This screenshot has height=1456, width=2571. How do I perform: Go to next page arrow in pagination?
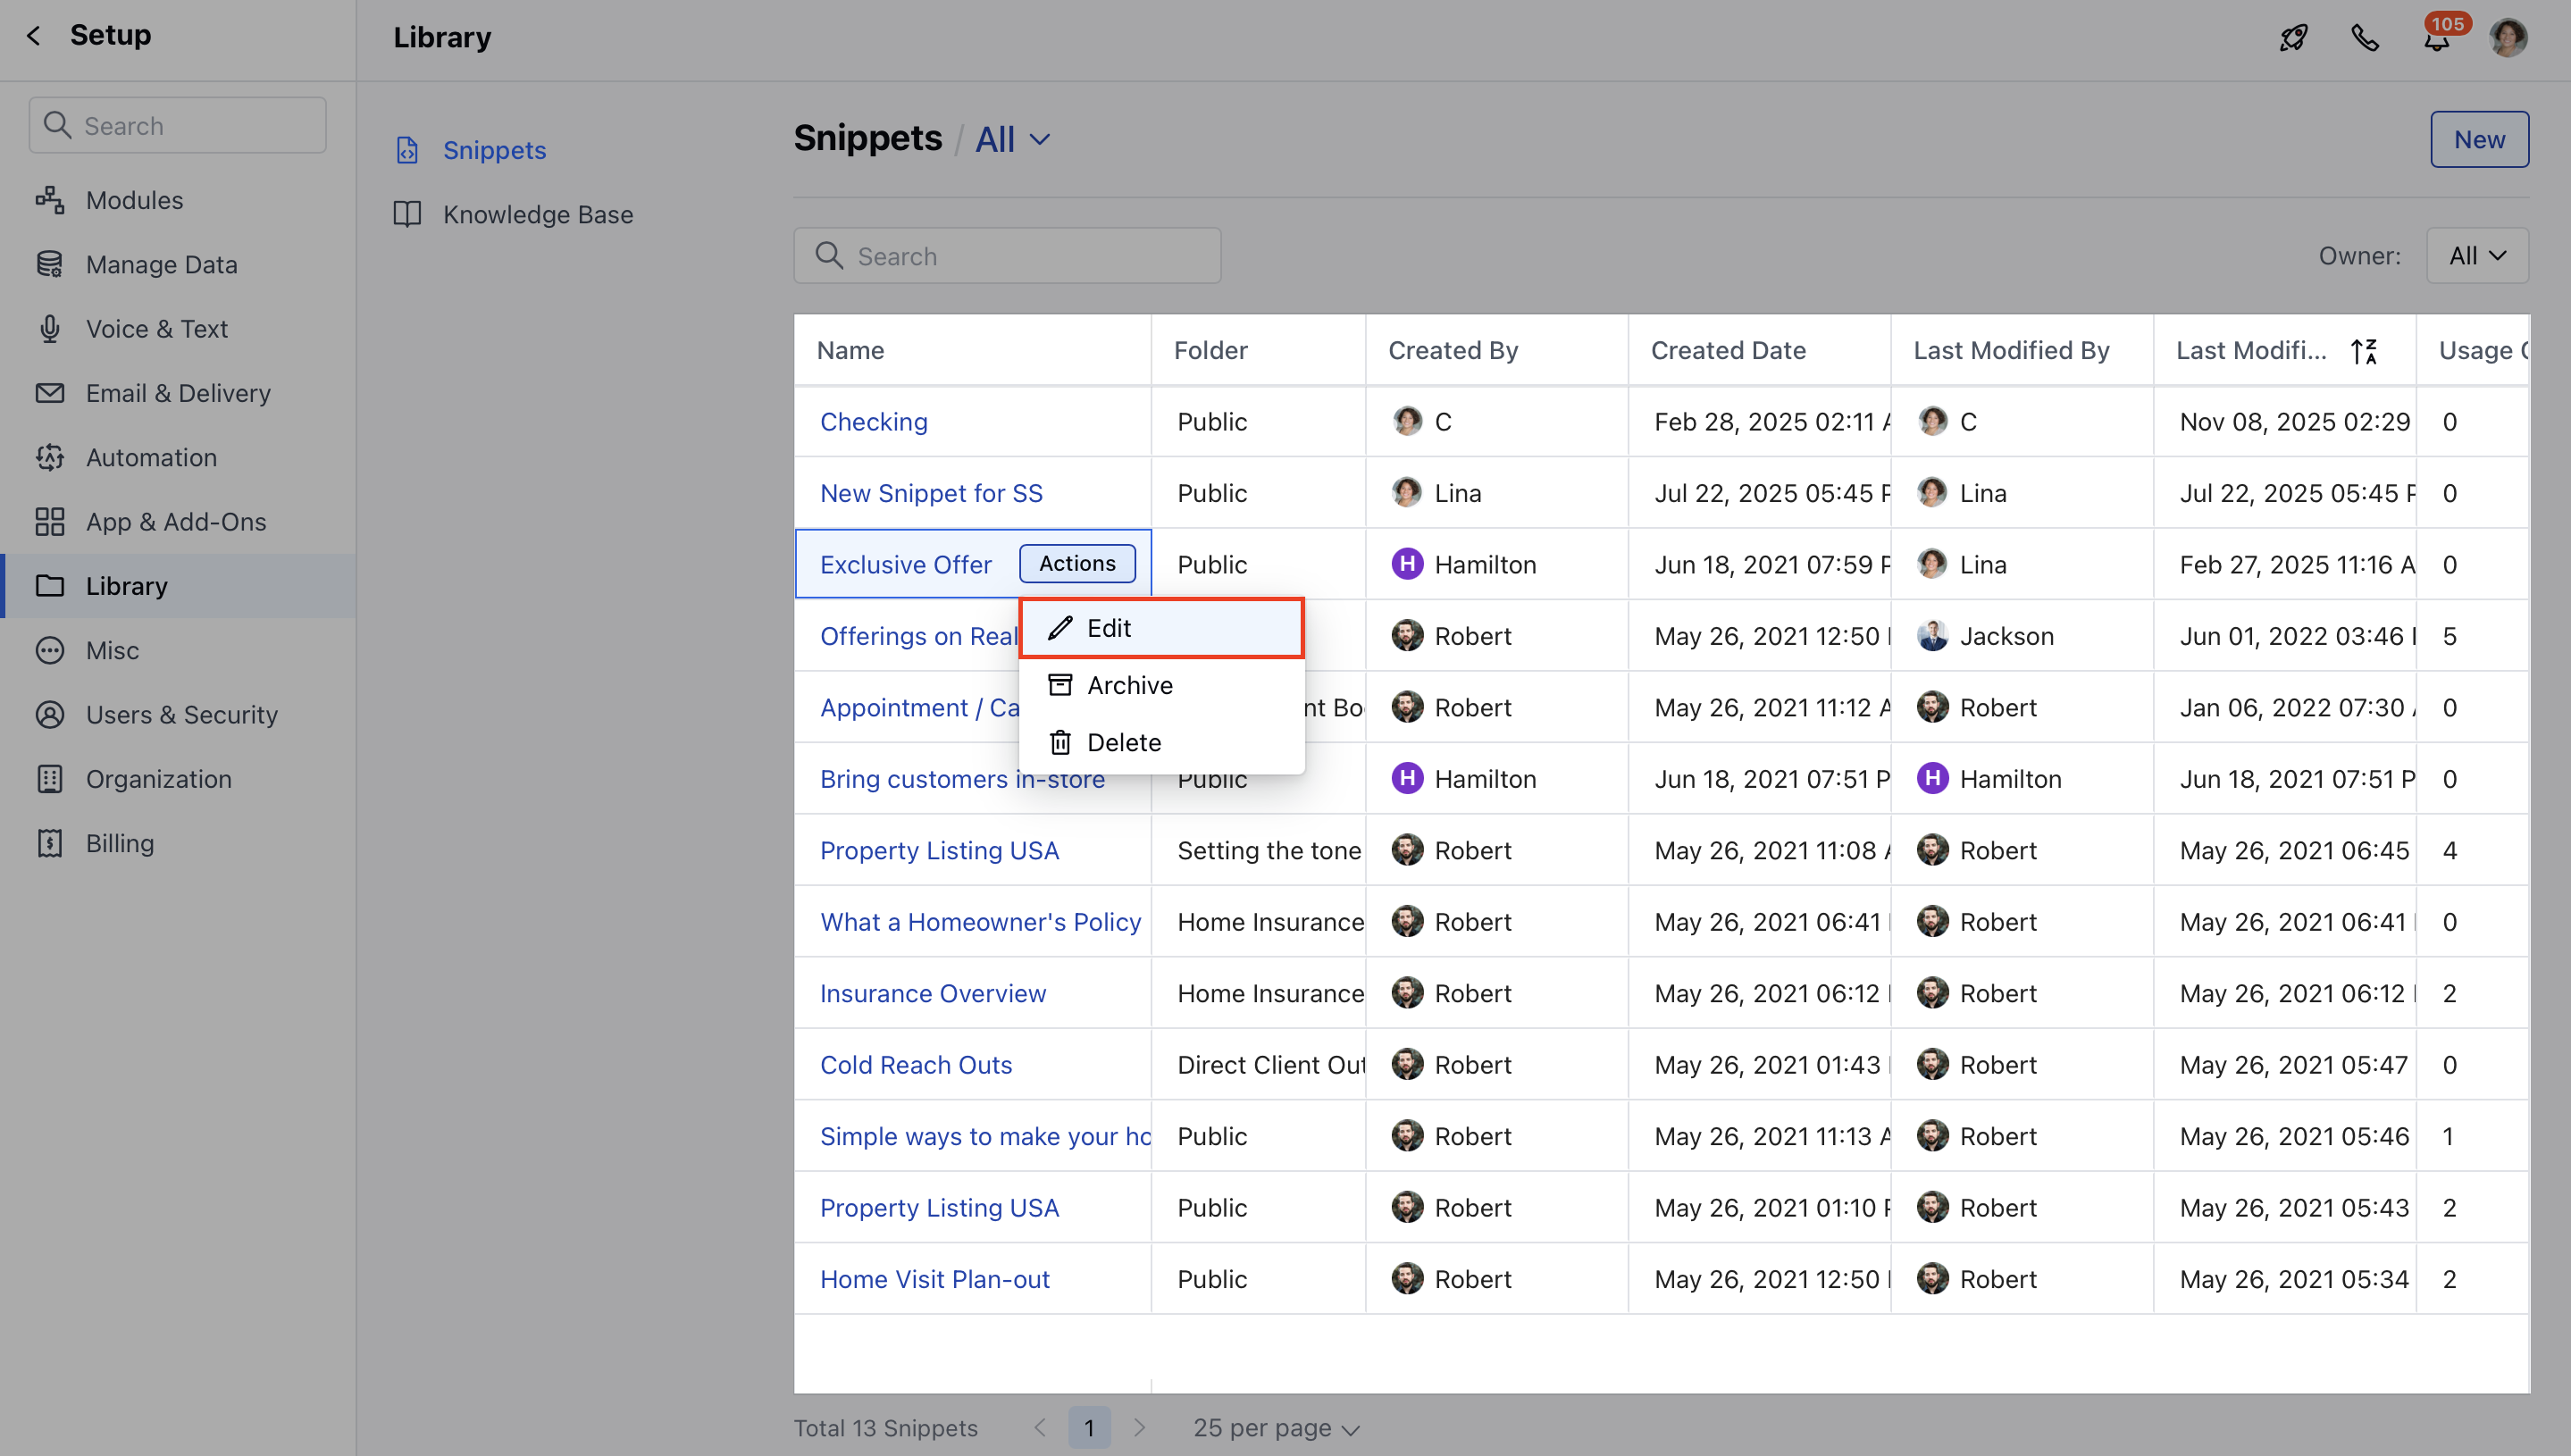(x=1139, y=1428)
